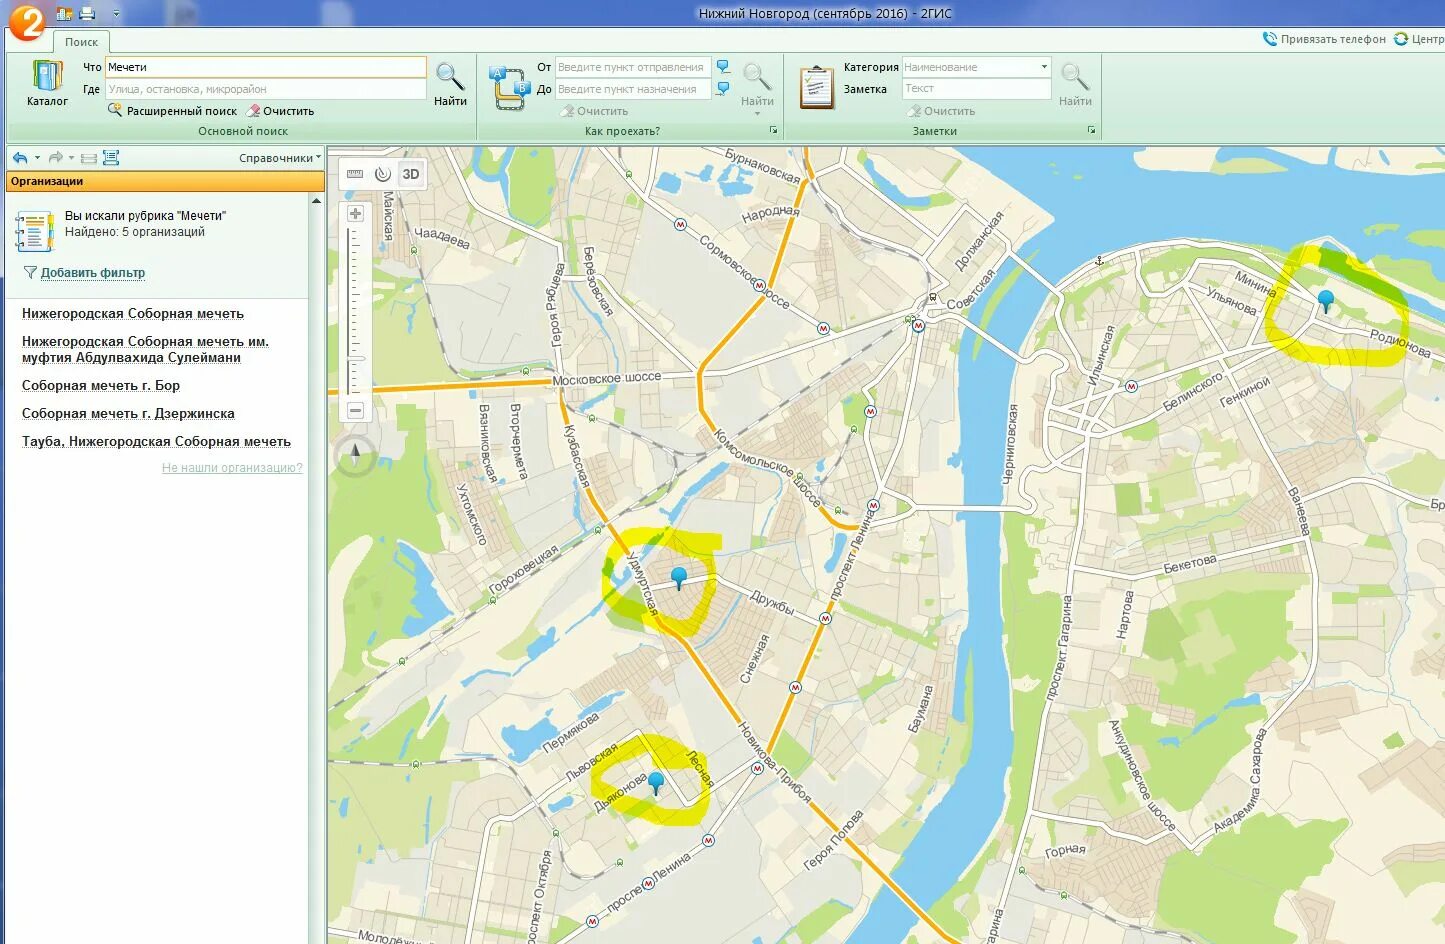Click the filter funnel icon
This screenshot has width=1445, height=944.
pos(30,272)
